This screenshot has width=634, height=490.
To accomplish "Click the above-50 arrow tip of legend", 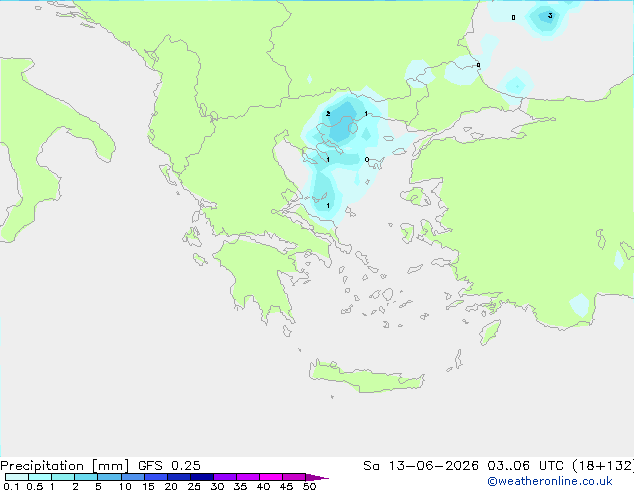I will pyautogui.click(x=317, y=478).
